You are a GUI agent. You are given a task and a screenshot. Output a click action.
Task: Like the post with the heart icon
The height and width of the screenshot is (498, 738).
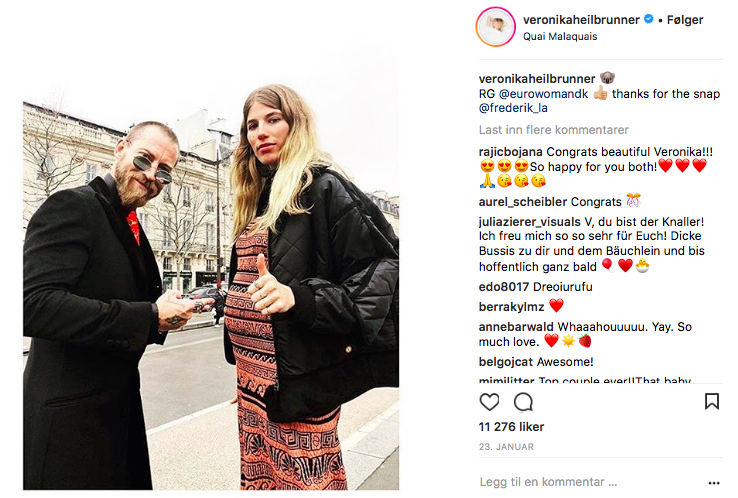[x=489, y=402]
